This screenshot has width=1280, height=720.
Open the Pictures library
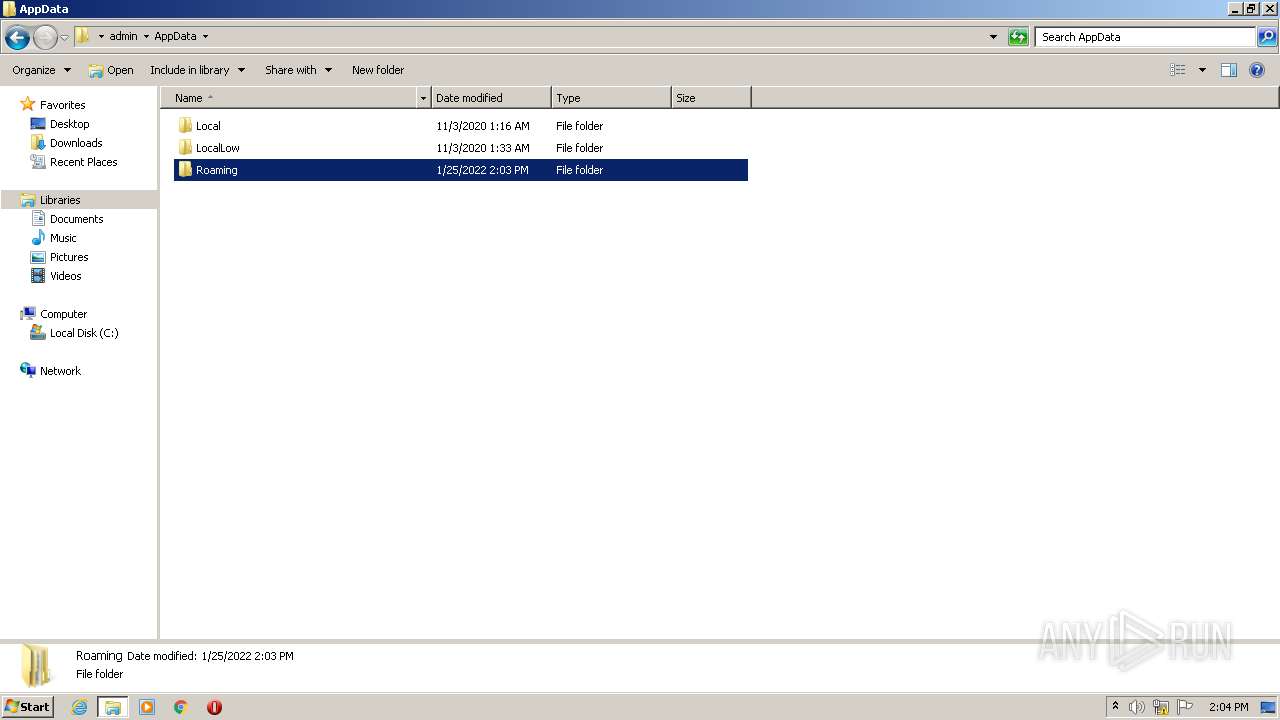pos(69,257)
